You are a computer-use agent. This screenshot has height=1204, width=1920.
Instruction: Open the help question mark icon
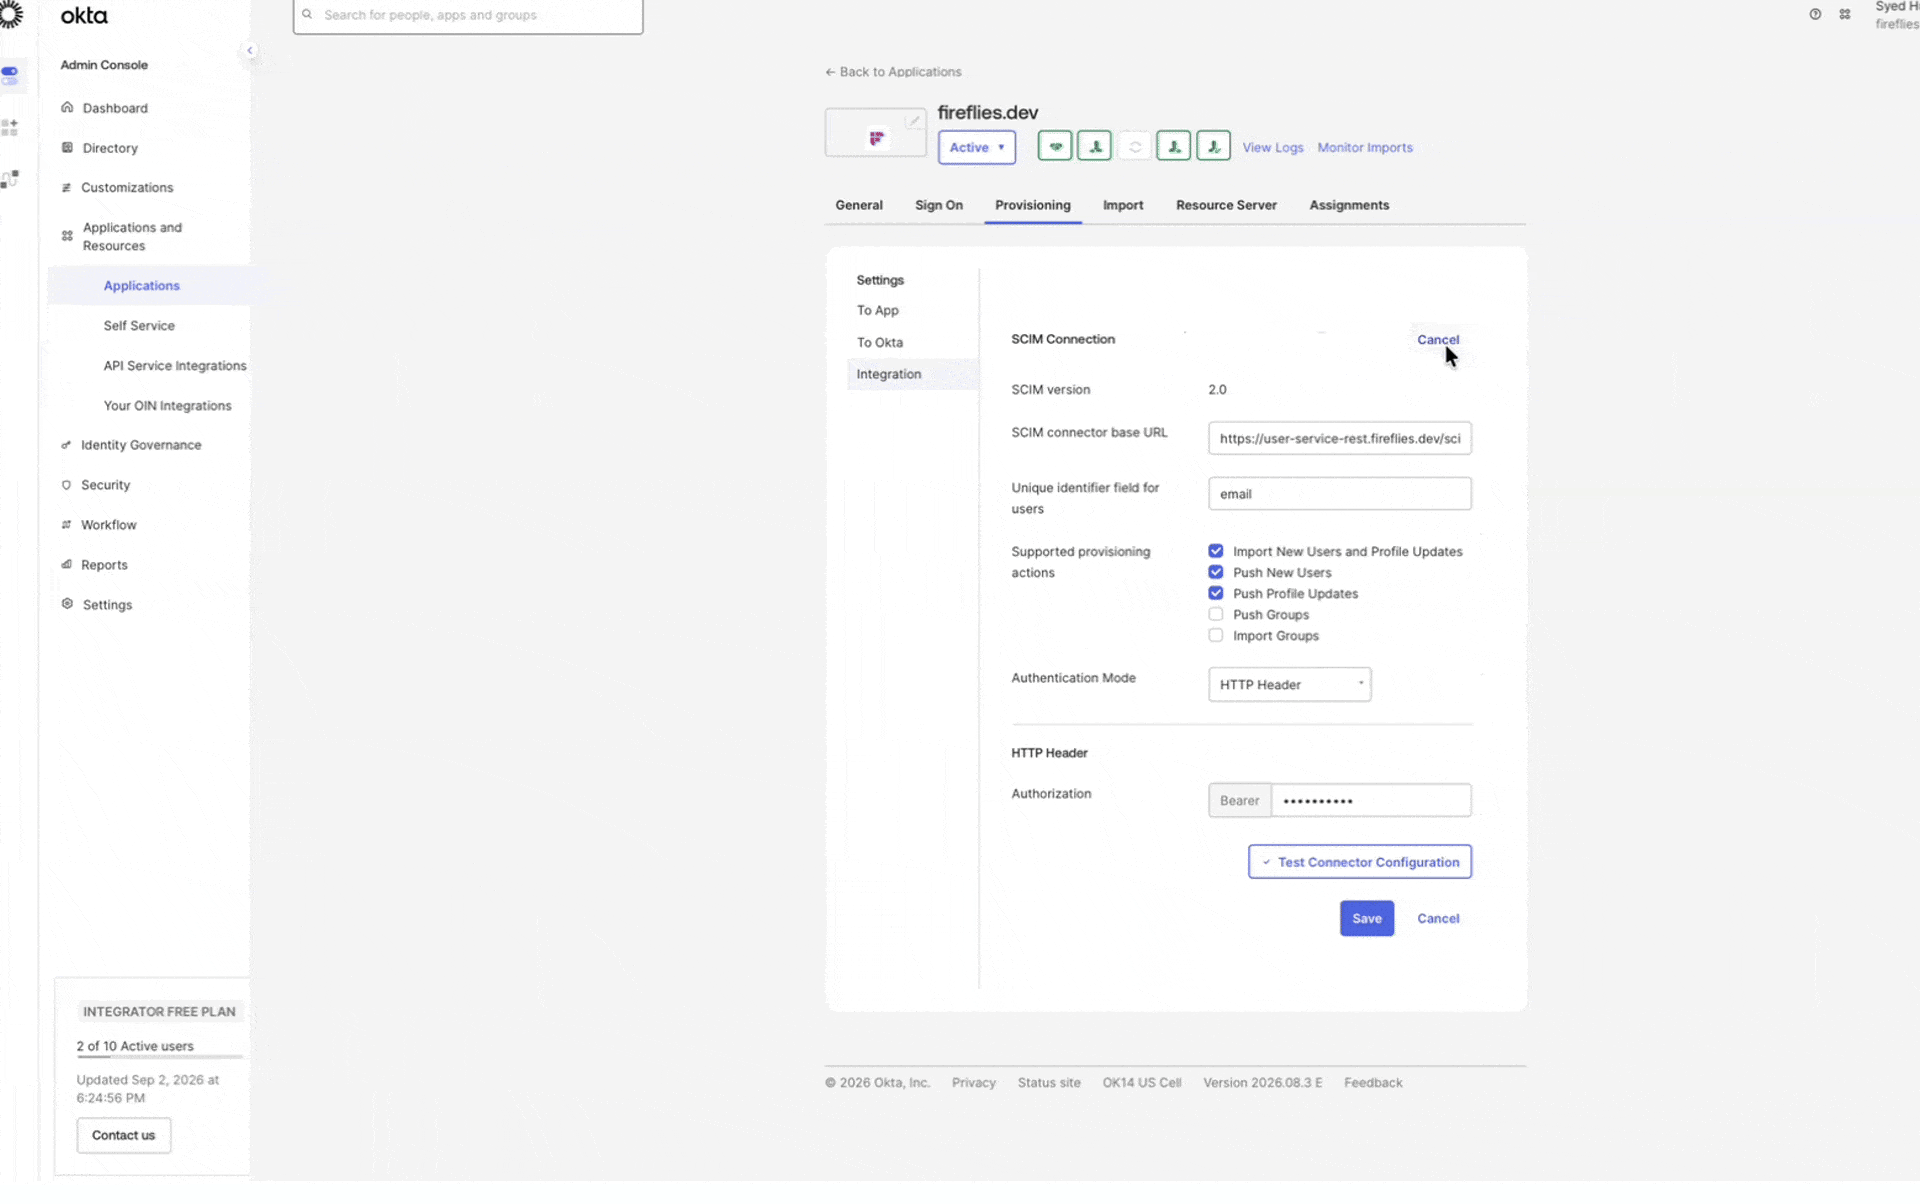[x=1815, y=14]
